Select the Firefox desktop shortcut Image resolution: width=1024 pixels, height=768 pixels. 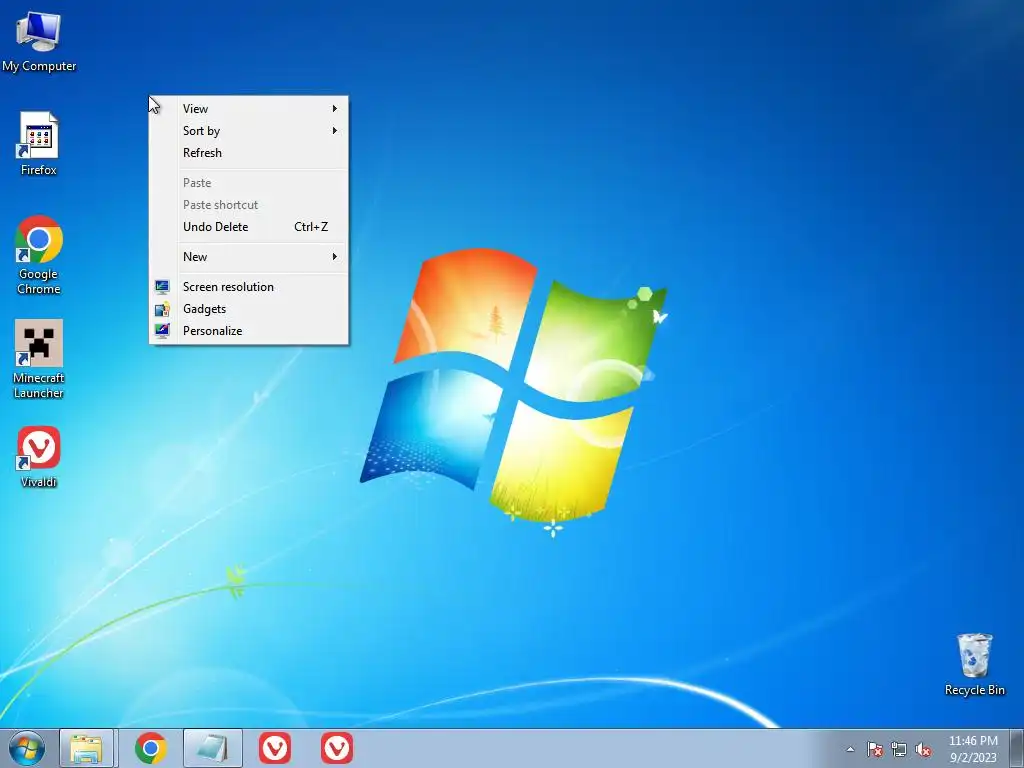tap(39, 144)
